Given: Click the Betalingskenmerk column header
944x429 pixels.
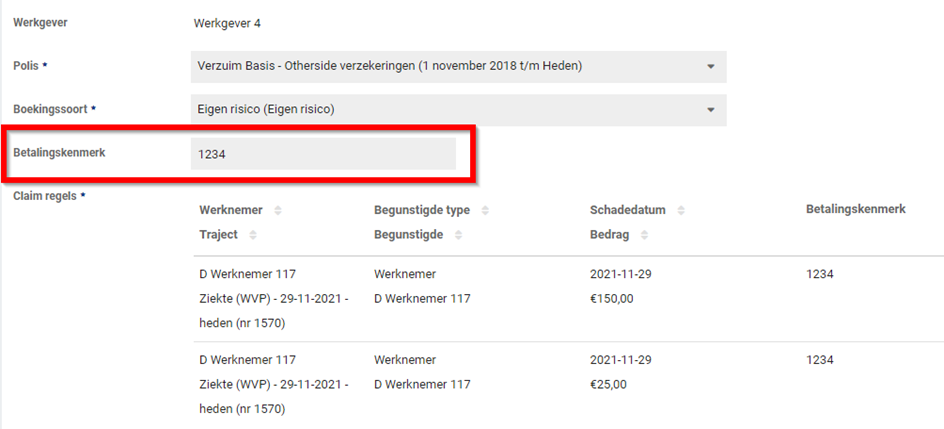Looking at the screenshot, I should point(855,209).
